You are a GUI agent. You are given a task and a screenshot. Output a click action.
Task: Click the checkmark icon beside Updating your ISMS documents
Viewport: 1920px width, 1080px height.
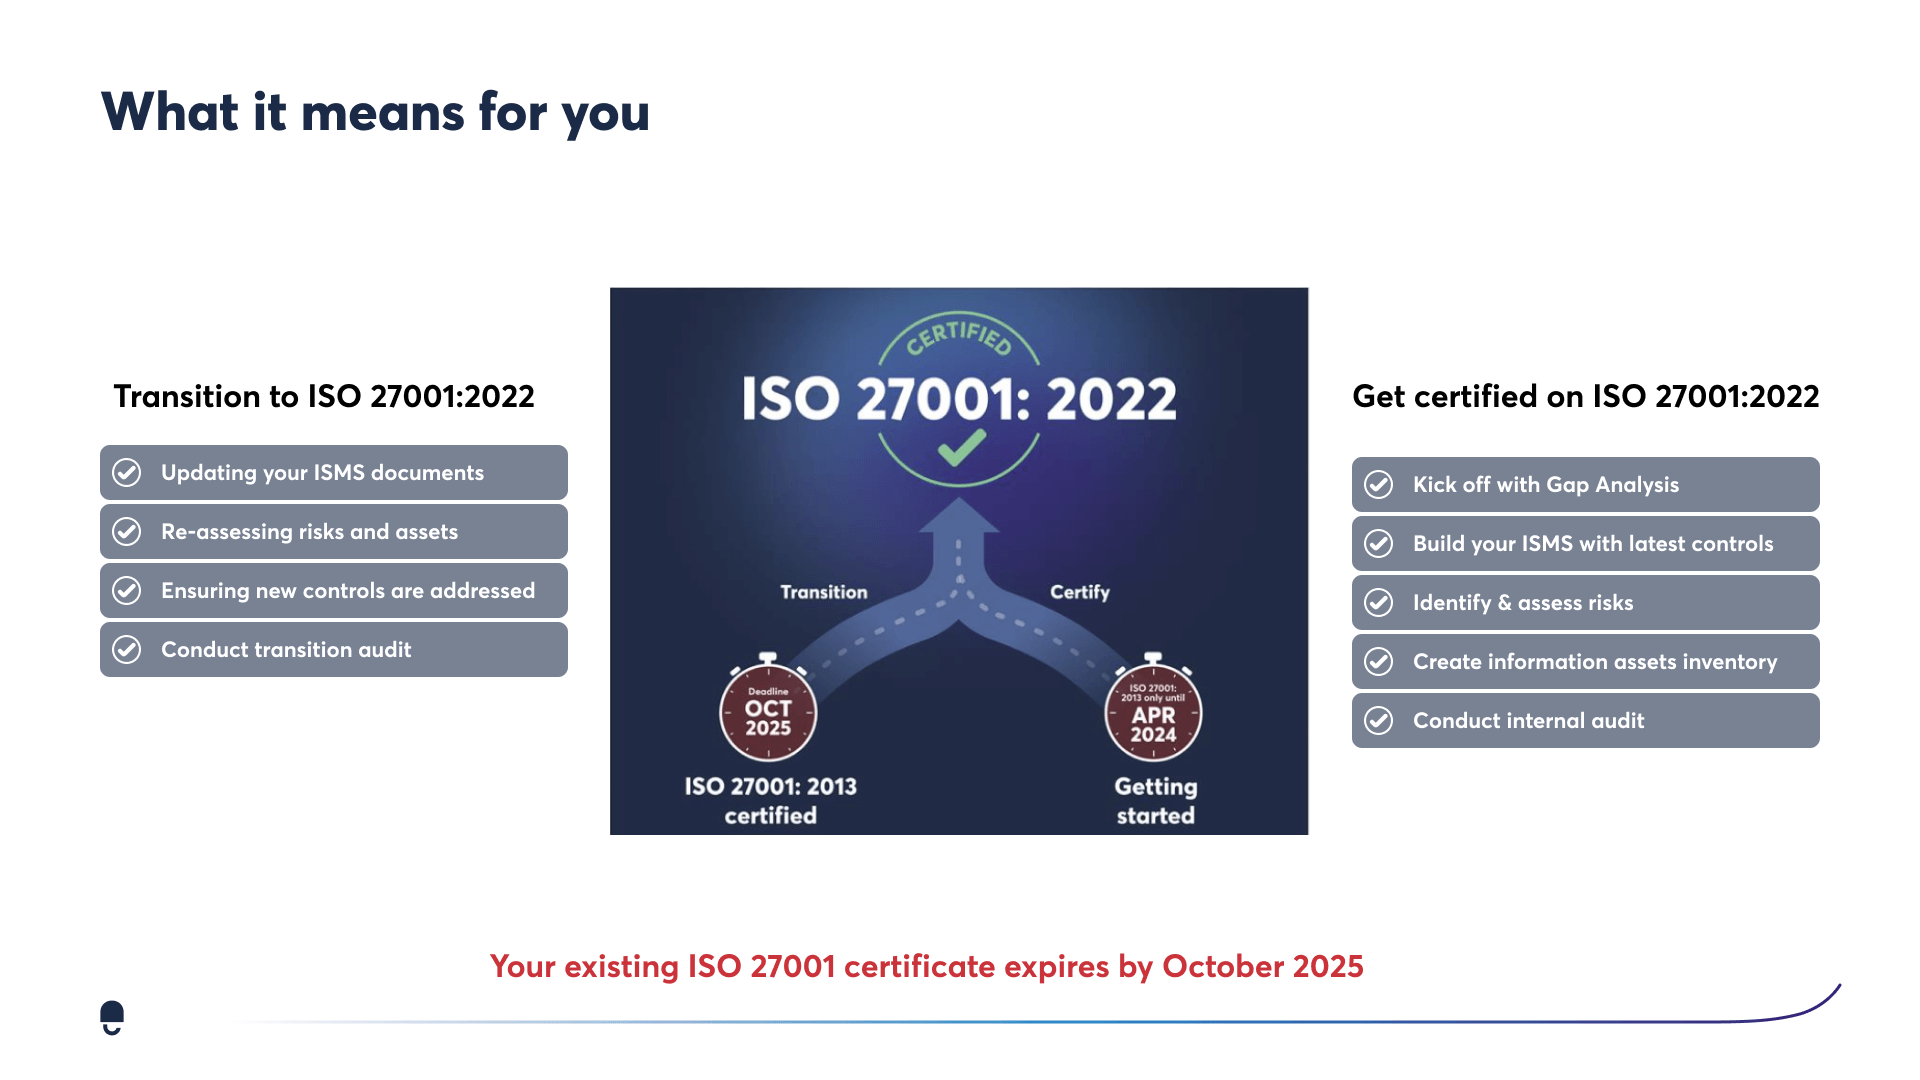click(127, 473)
